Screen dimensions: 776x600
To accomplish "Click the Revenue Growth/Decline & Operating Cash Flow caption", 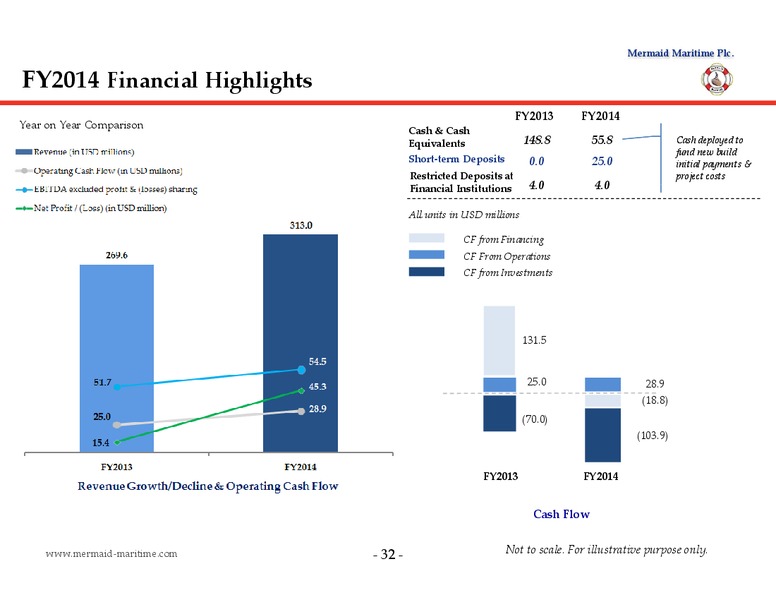I will point(208,486).
